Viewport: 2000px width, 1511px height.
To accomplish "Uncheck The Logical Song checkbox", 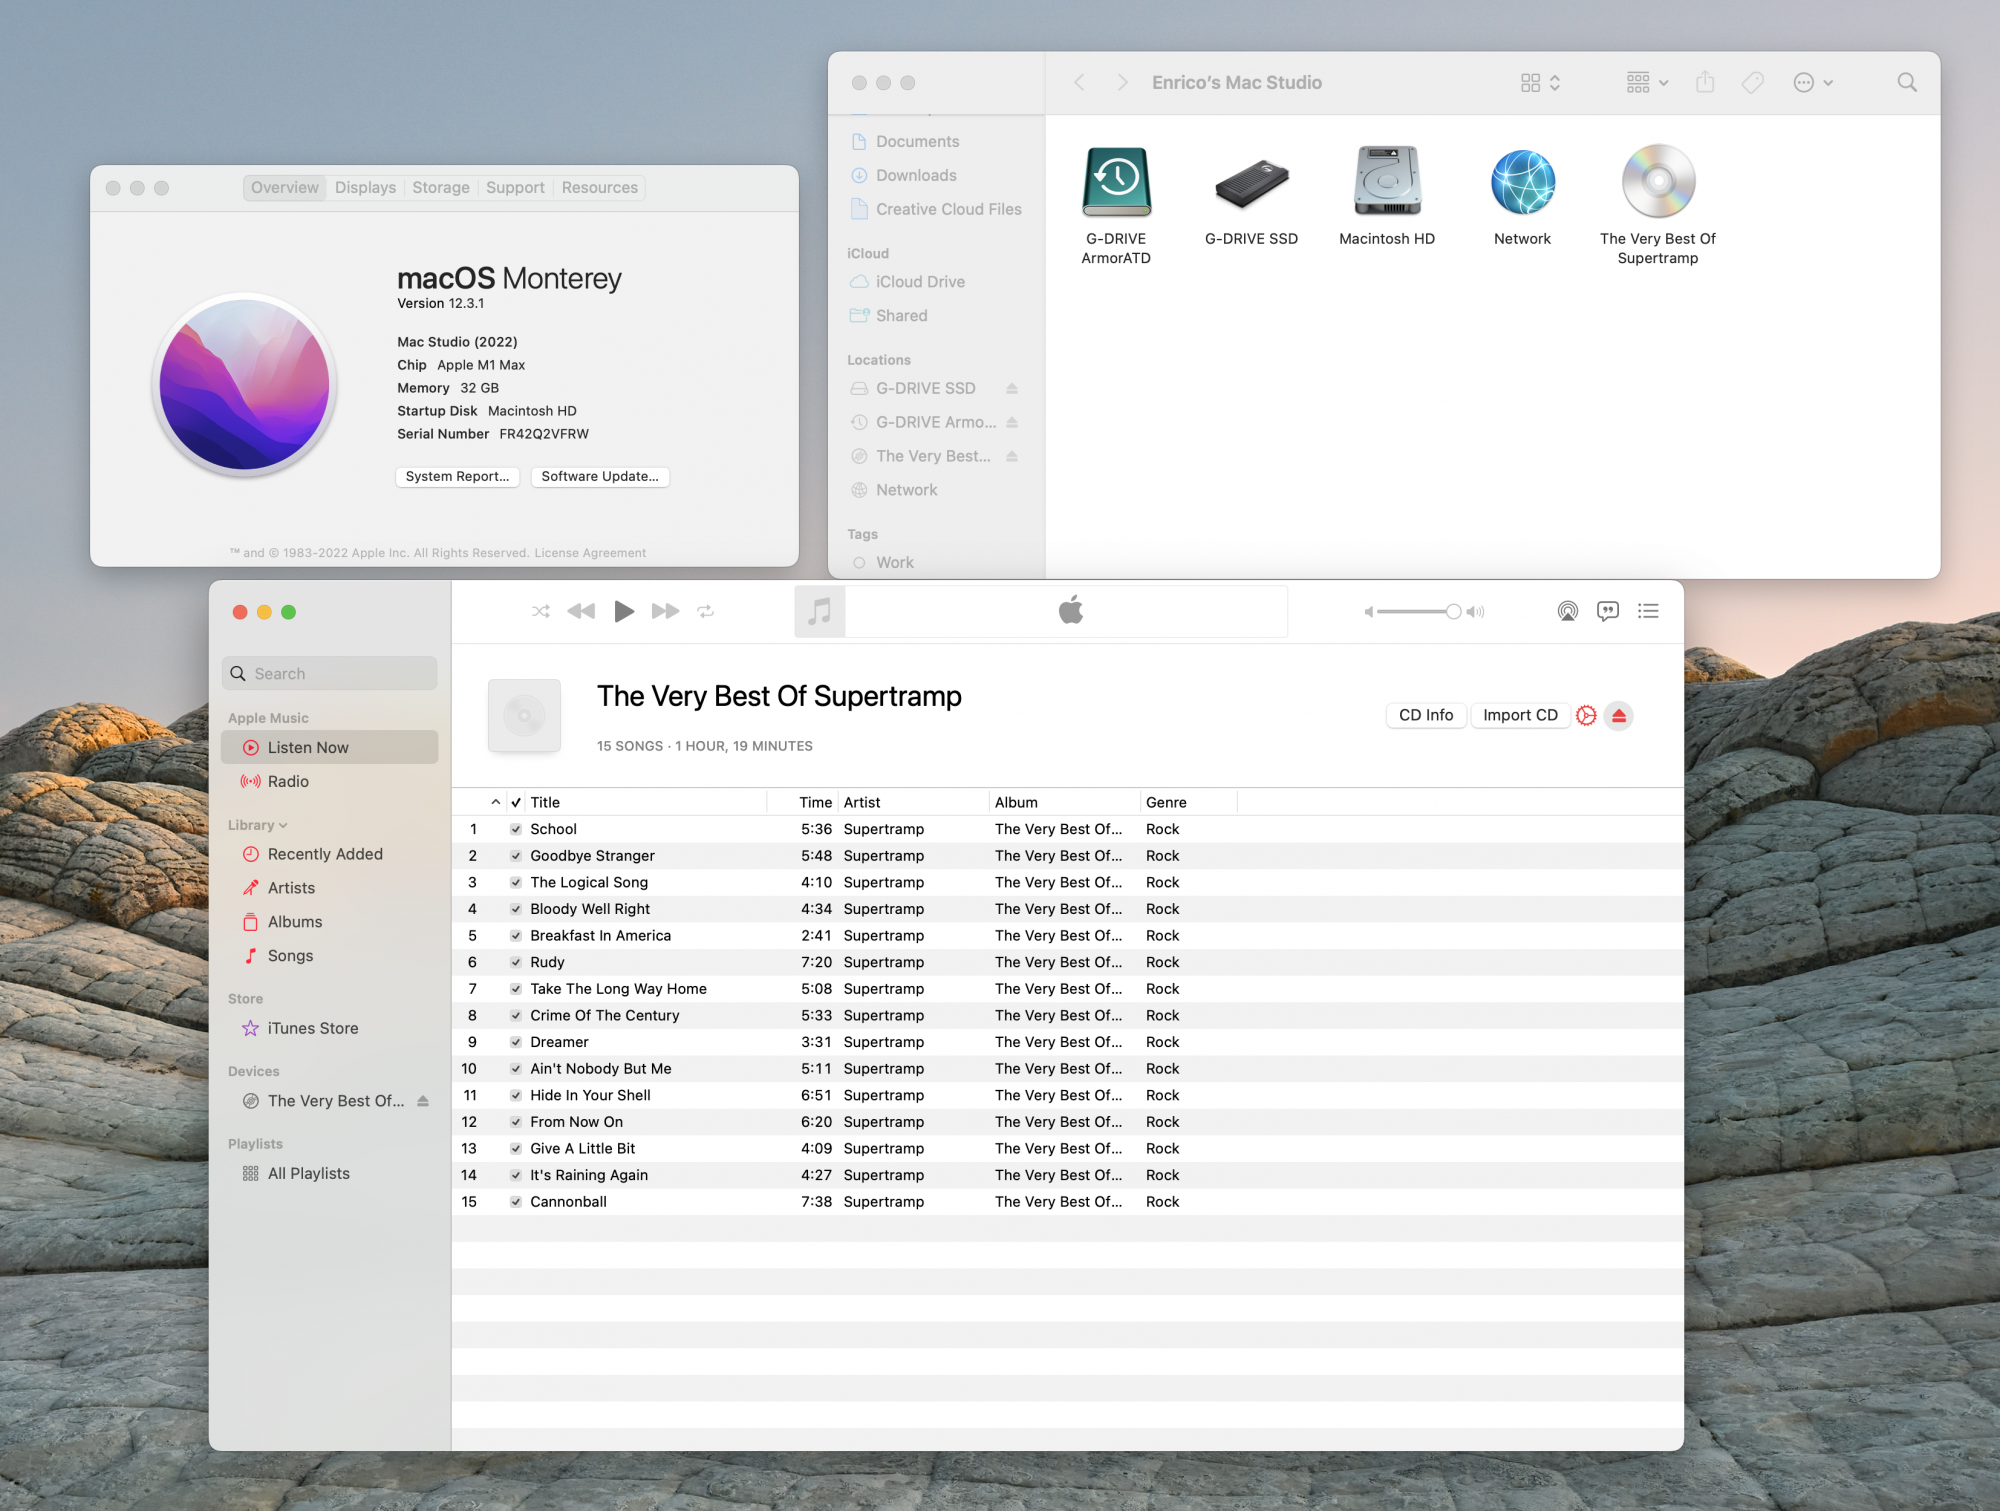I will coord(516,882).
